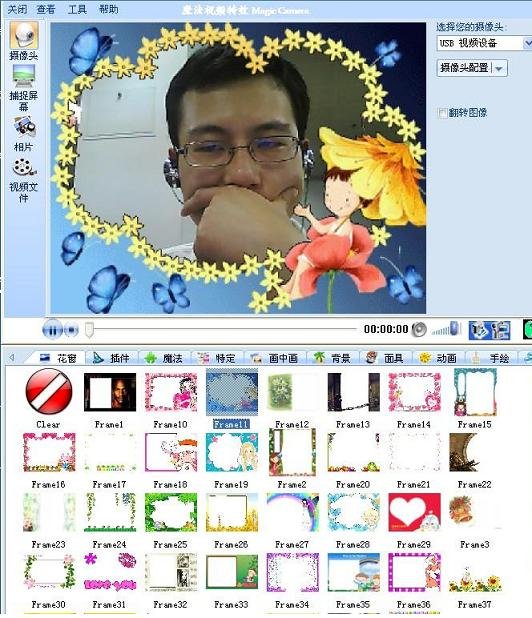Switch to the 手绘 tab

click(491, 358)
